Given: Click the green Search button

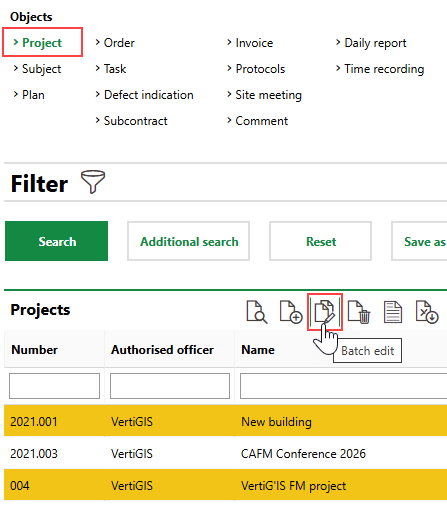Looking at the screenshot, I should pos(56,241).
